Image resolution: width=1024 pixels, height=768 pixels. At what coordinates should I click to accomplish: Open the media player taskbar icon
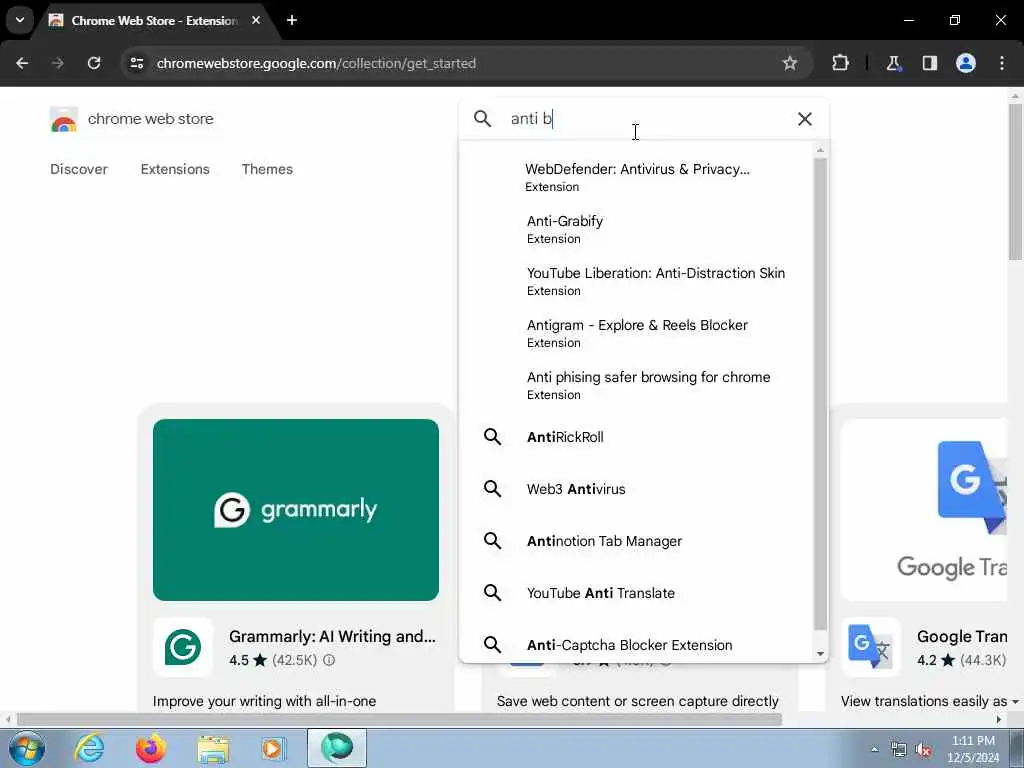(x=273, y=748)
